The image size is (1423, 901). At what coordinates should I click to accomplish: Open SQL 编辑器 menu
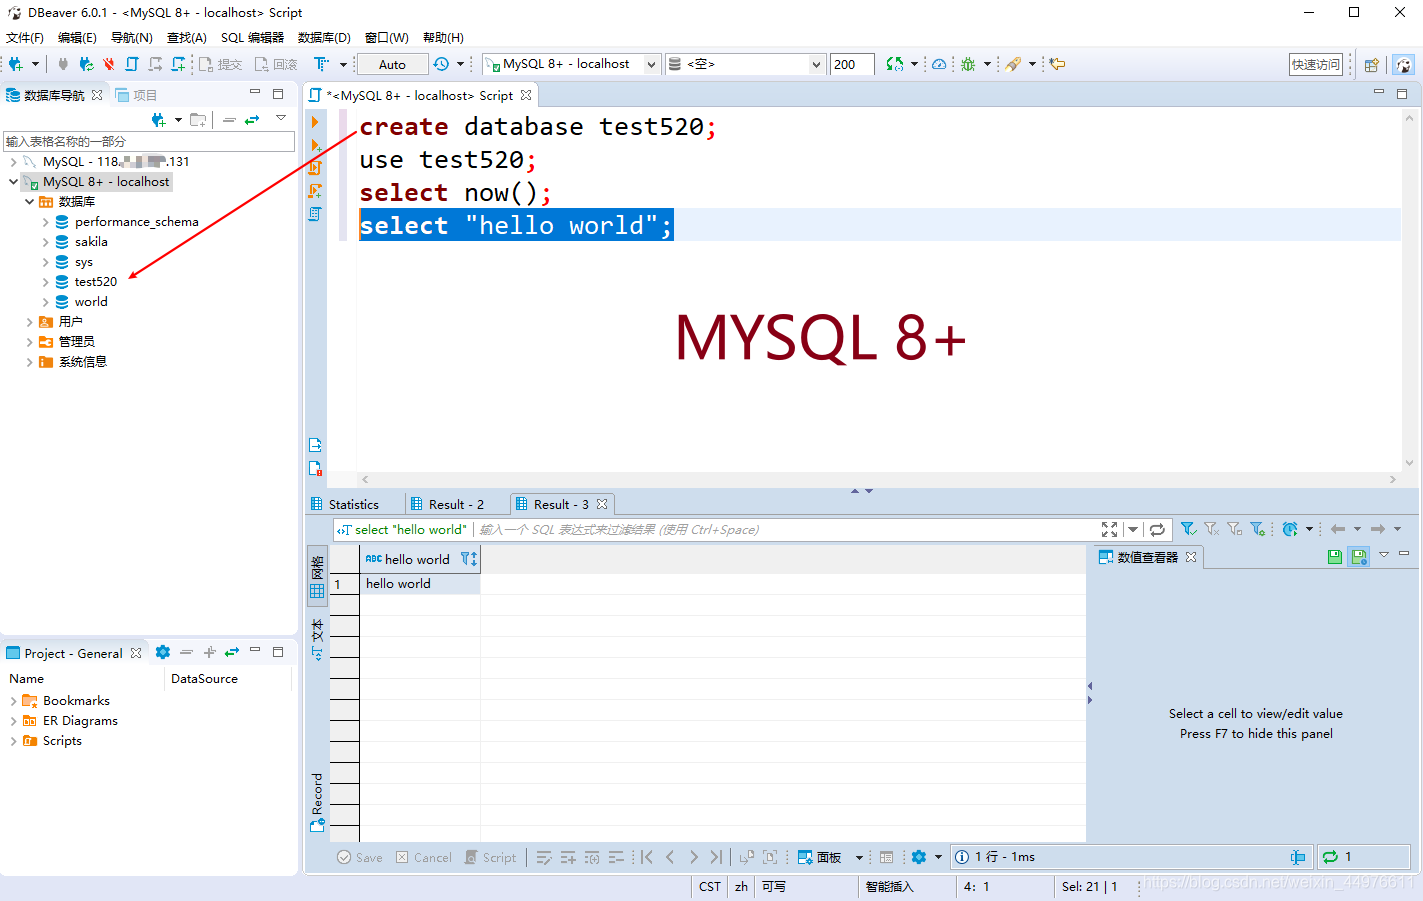coord(252,37)
